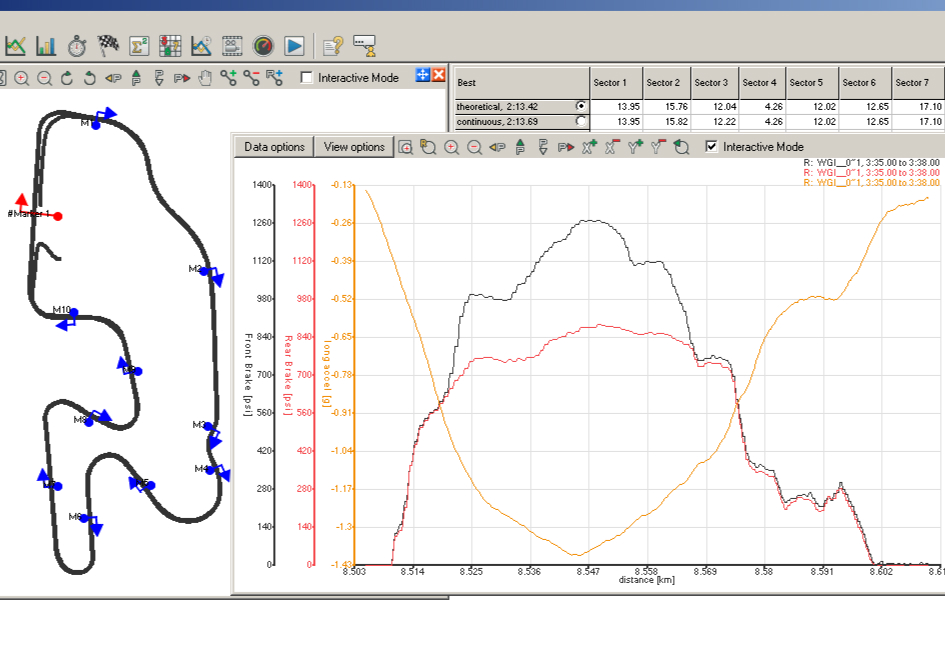This screenshot has width=945, height=653.
Task: Select the continuous 2:13.69 radio button
Action: (x=581, y=121)
